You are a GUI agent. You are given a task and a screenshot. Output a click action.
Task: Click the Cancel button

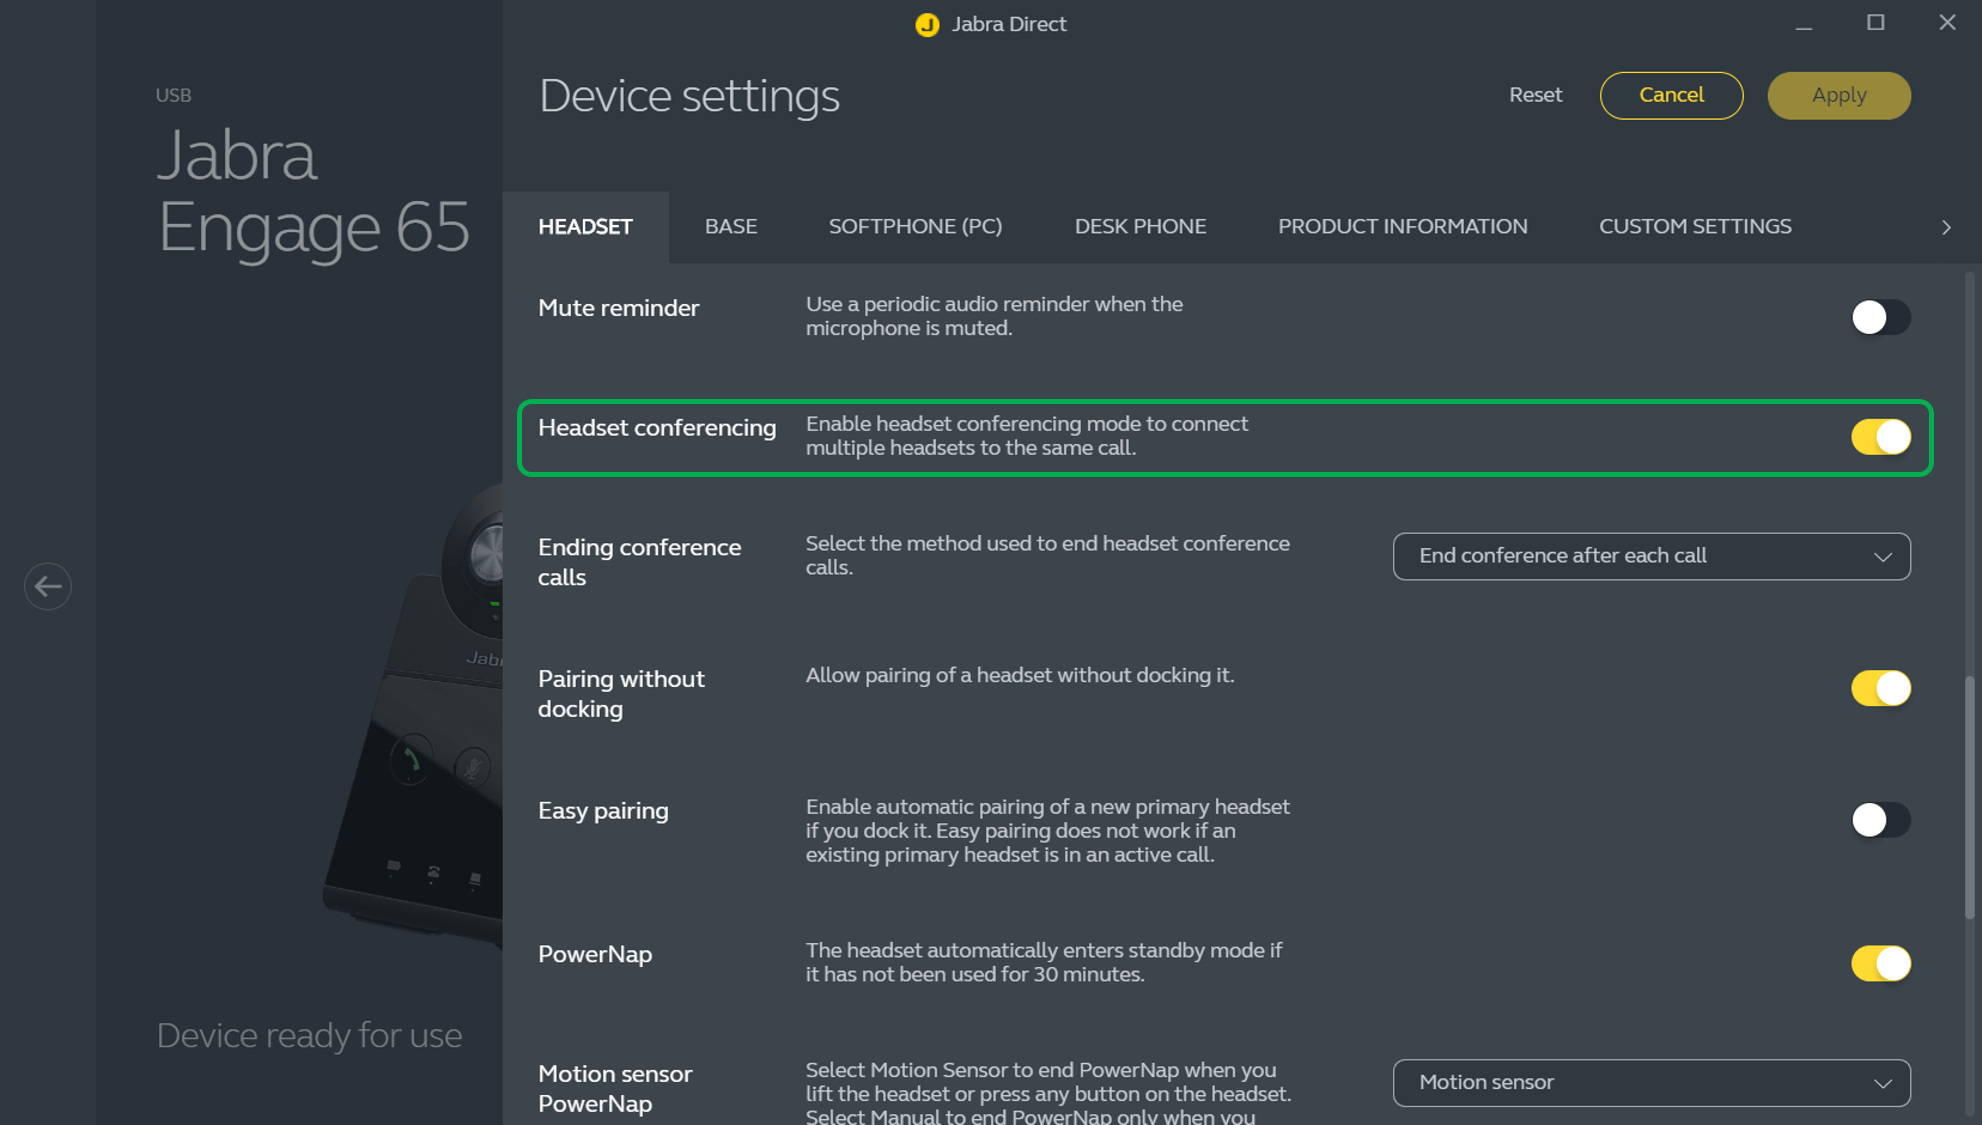1671,95
